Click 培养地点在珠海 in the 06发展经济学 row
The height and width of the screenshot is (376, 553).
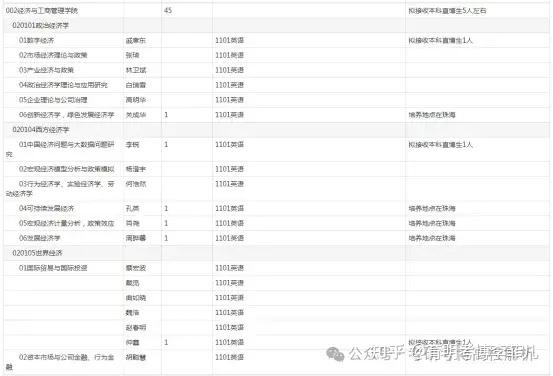click(x=432, y=238)
